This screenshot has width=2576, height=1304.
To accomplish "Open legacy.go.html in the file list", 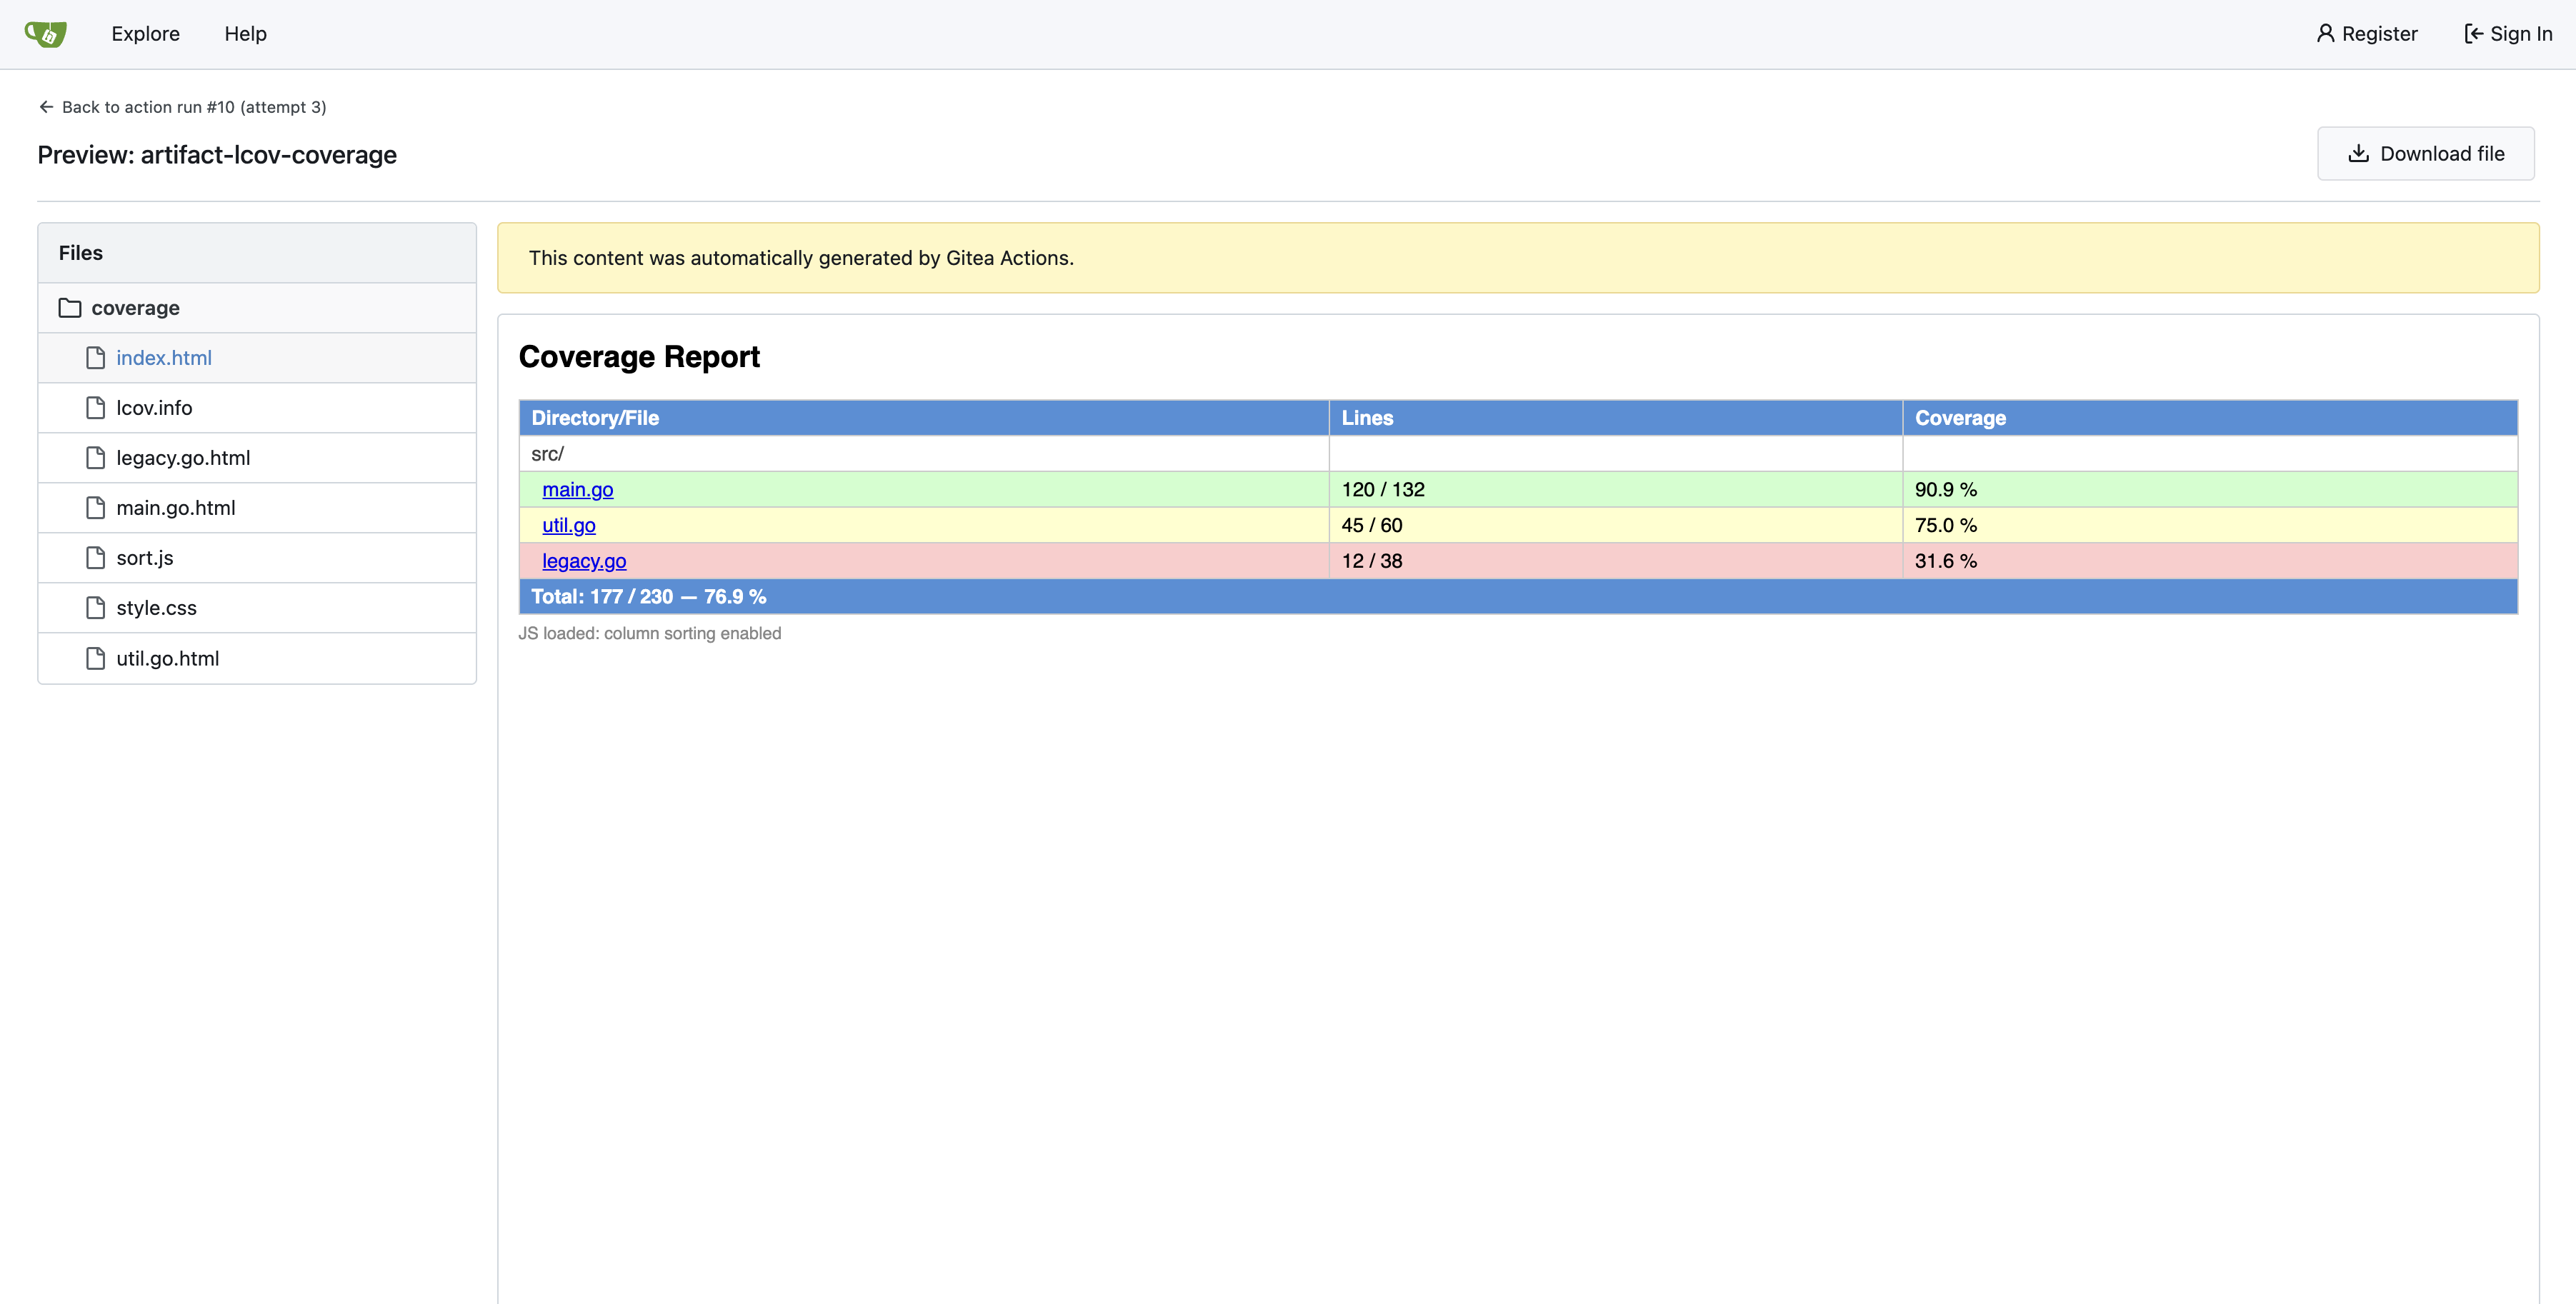I will (257, 458).
